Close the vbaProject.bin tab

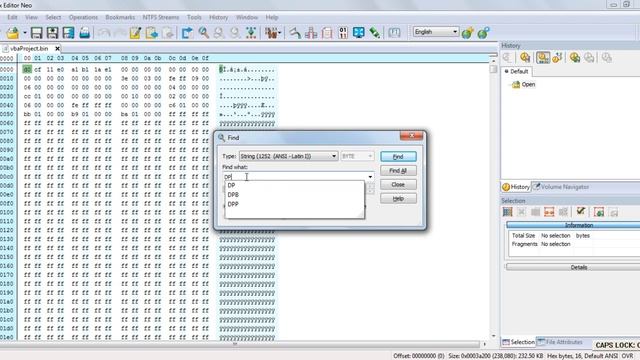pos(57,48)
